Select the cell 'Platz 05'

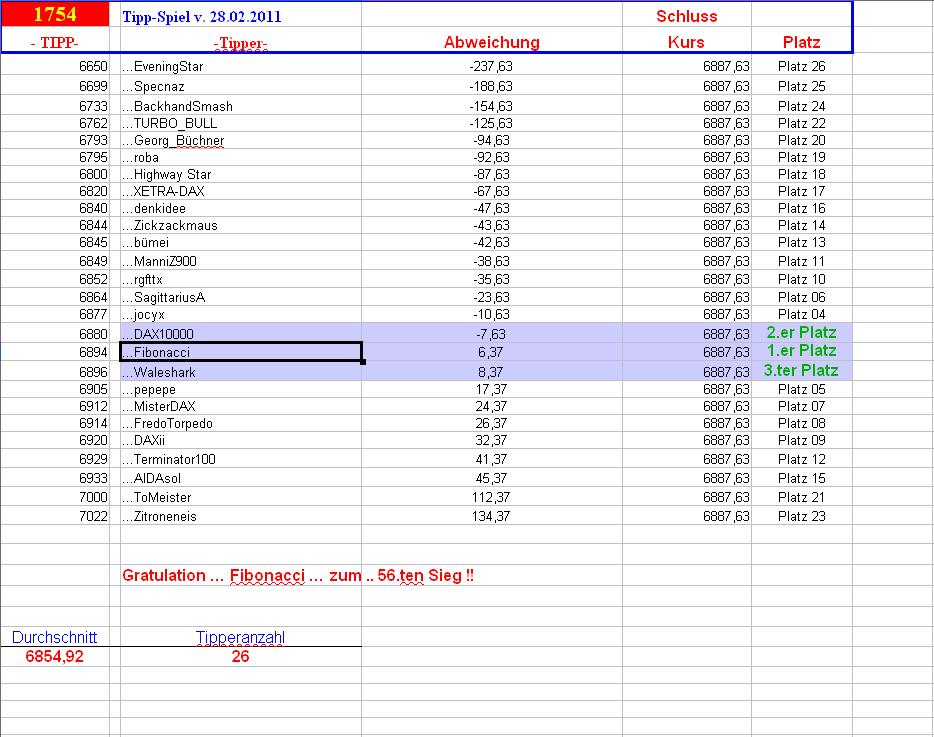click(x=801, y=389)
